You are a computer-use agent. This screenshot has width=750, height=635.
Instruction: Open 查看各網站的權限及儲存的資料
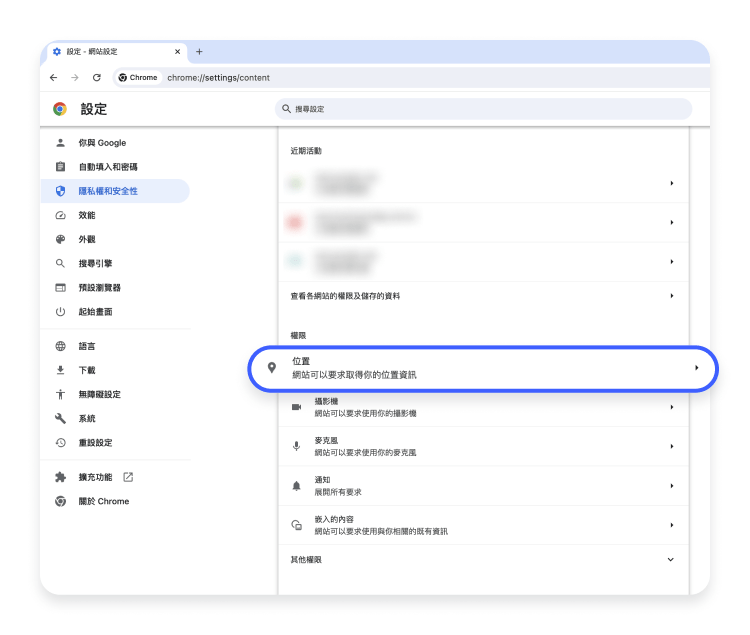484,296
